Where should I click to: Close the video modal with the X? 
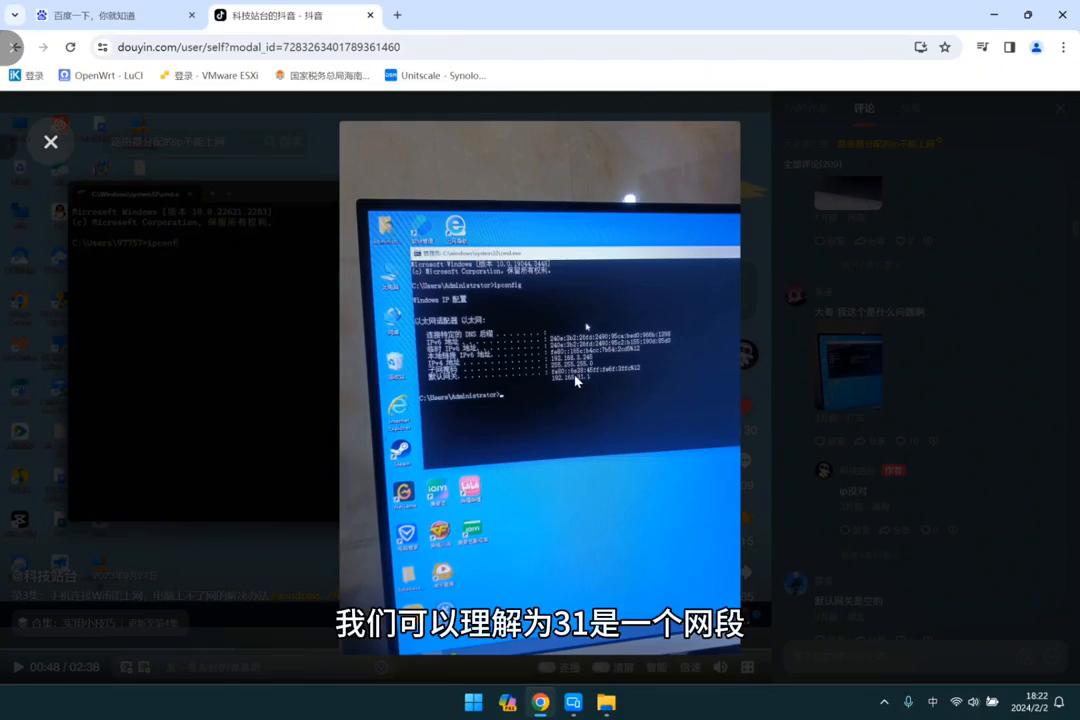pos(51,142)
